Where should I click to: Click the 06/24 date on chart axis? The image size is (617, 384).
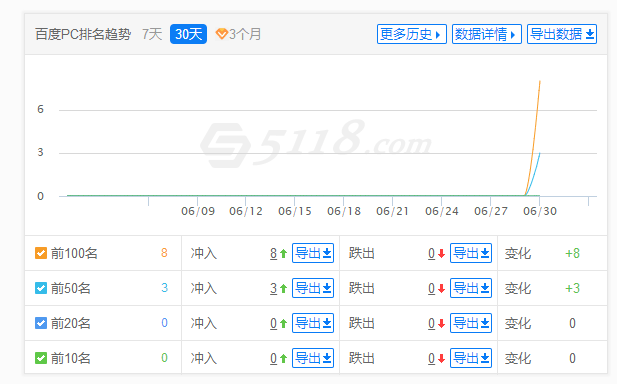coord(442,211)
